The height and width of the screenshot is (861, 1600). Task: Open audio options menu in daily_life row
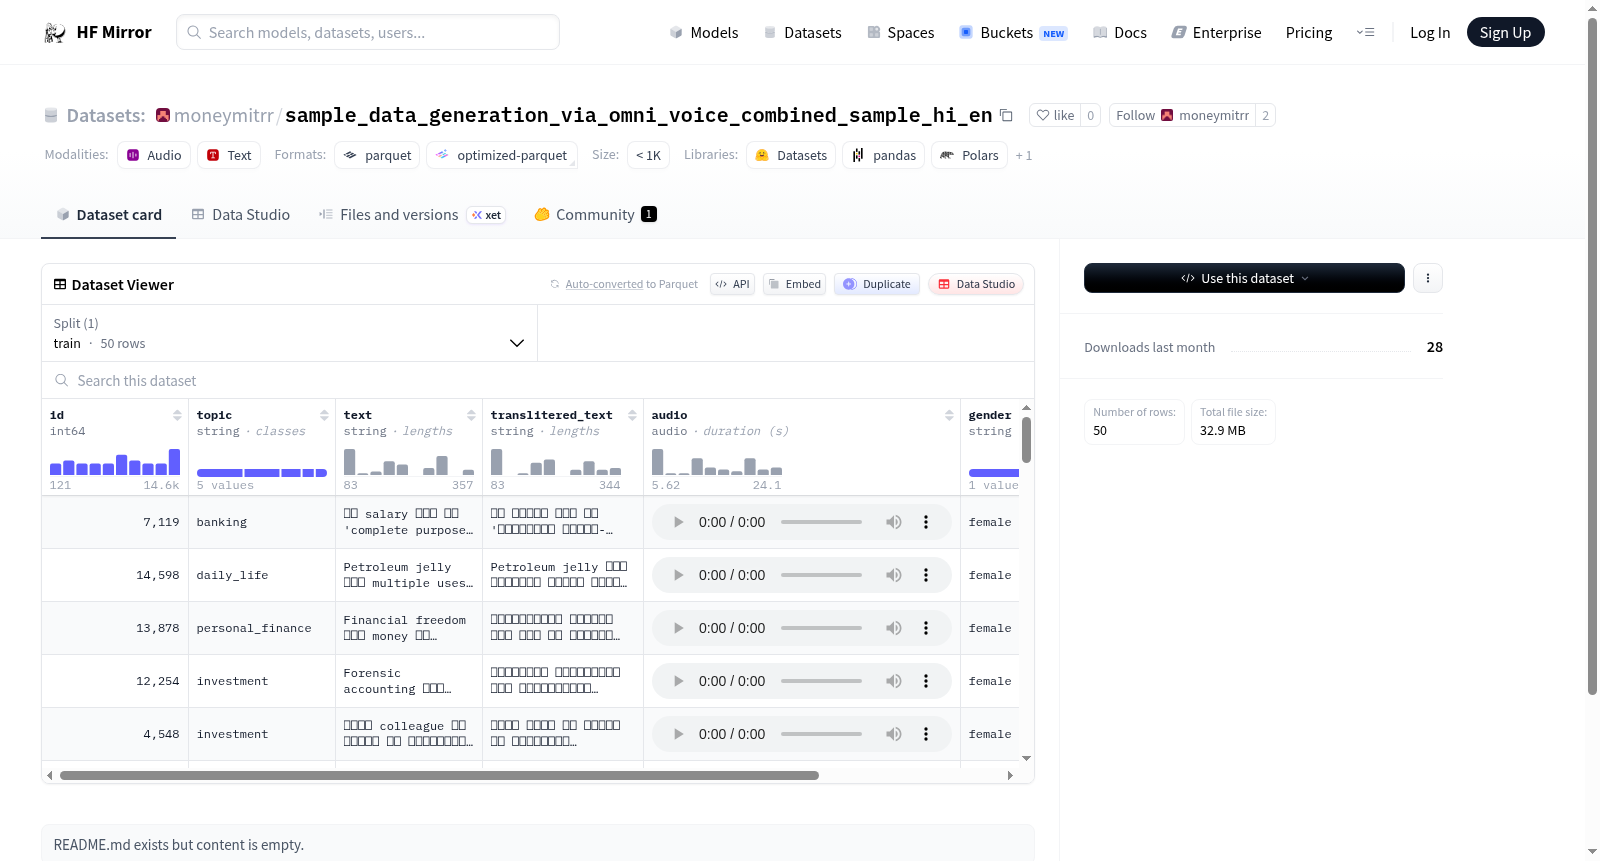[926, 575]
